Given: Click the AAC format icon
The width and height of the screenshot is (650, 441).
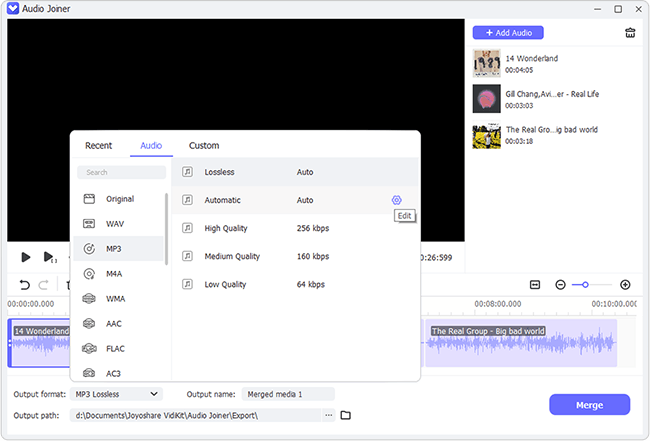Looking at the screenshot, I should 89,324.
